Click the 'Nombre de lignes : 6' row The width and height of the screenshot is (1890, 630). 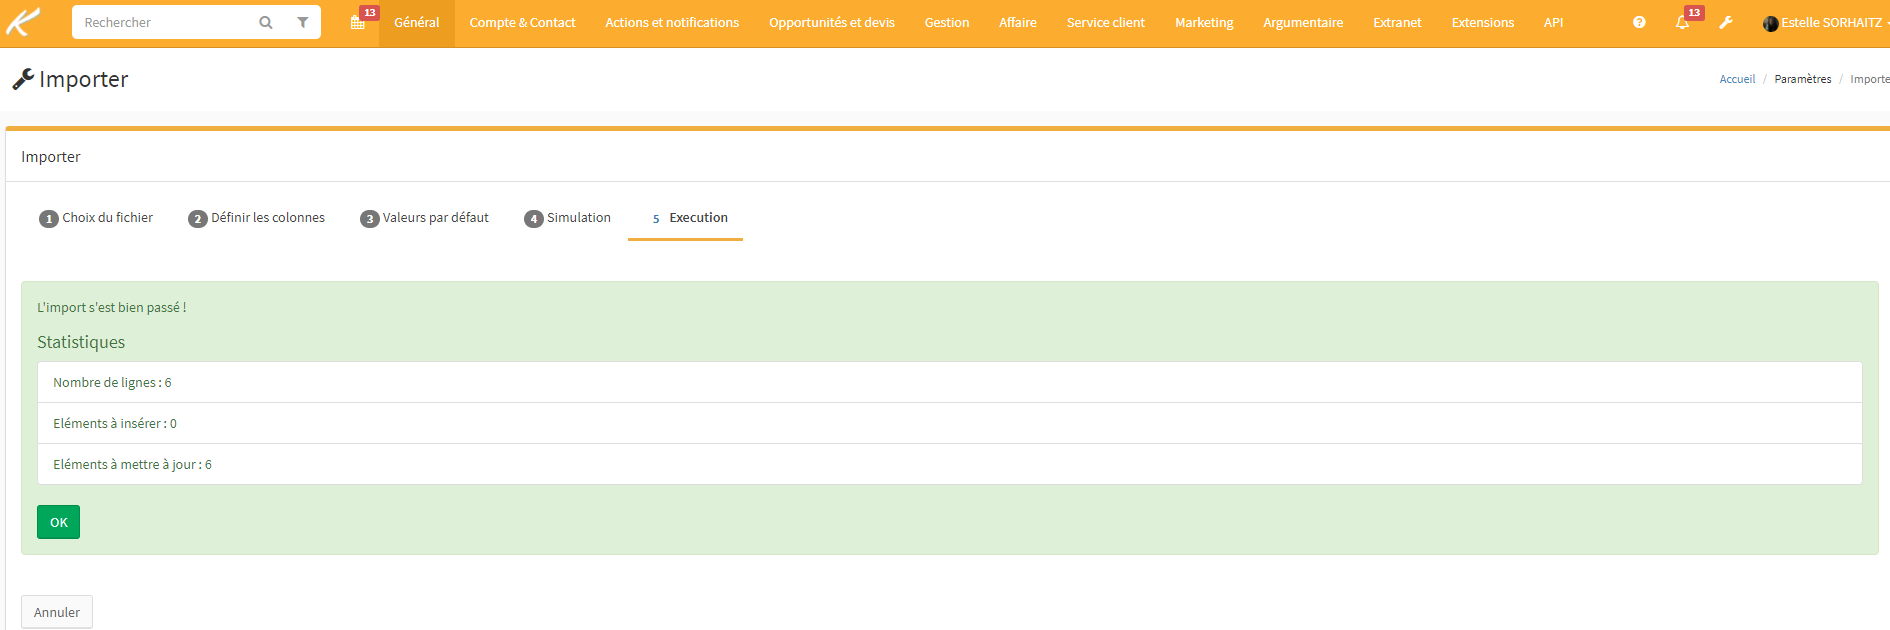[x=950, y=382]
